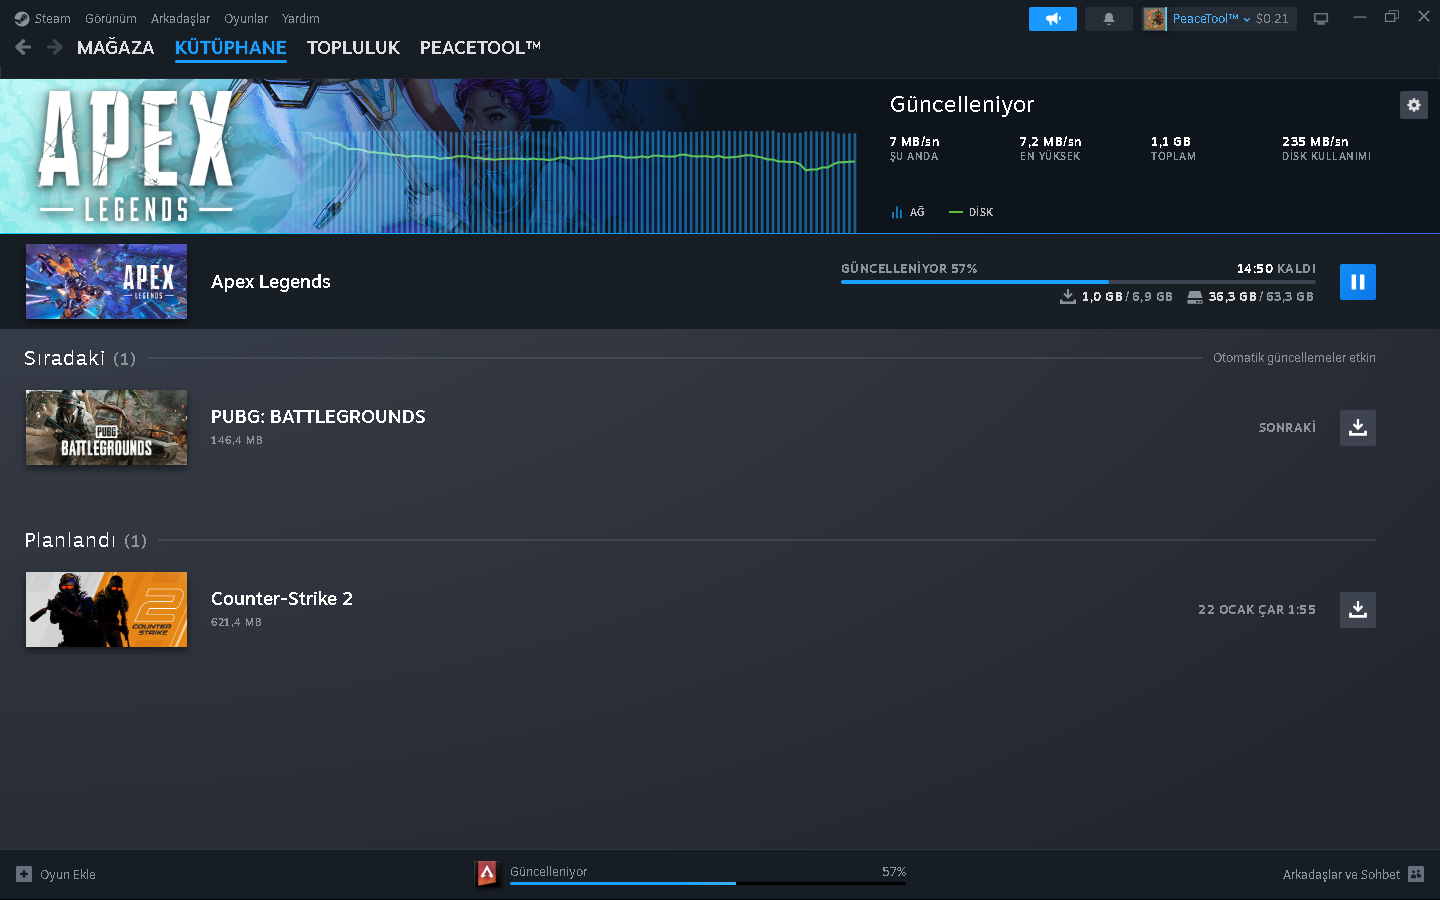Click the 7 MB/sn ŞU ANDA stat

point(915,148)
